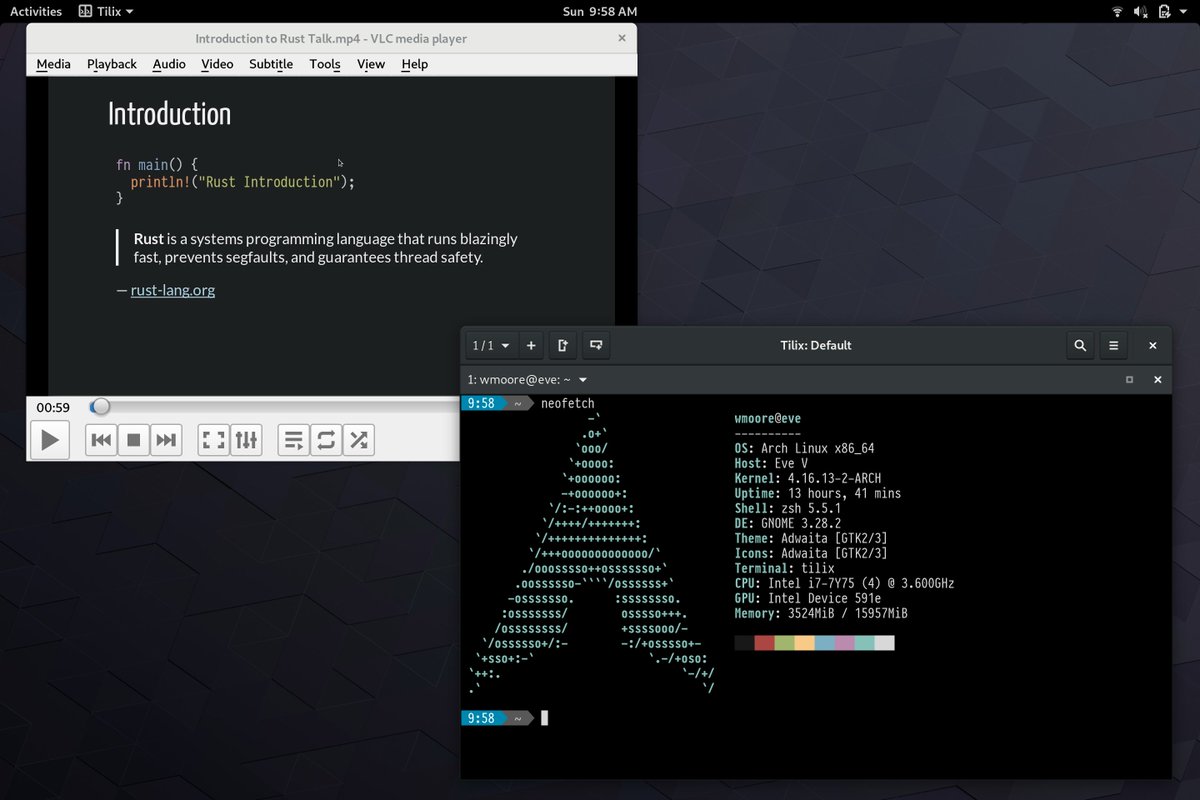Open the Tilix app menu in top bar
1200x800 pixels.
click(107, 12)
